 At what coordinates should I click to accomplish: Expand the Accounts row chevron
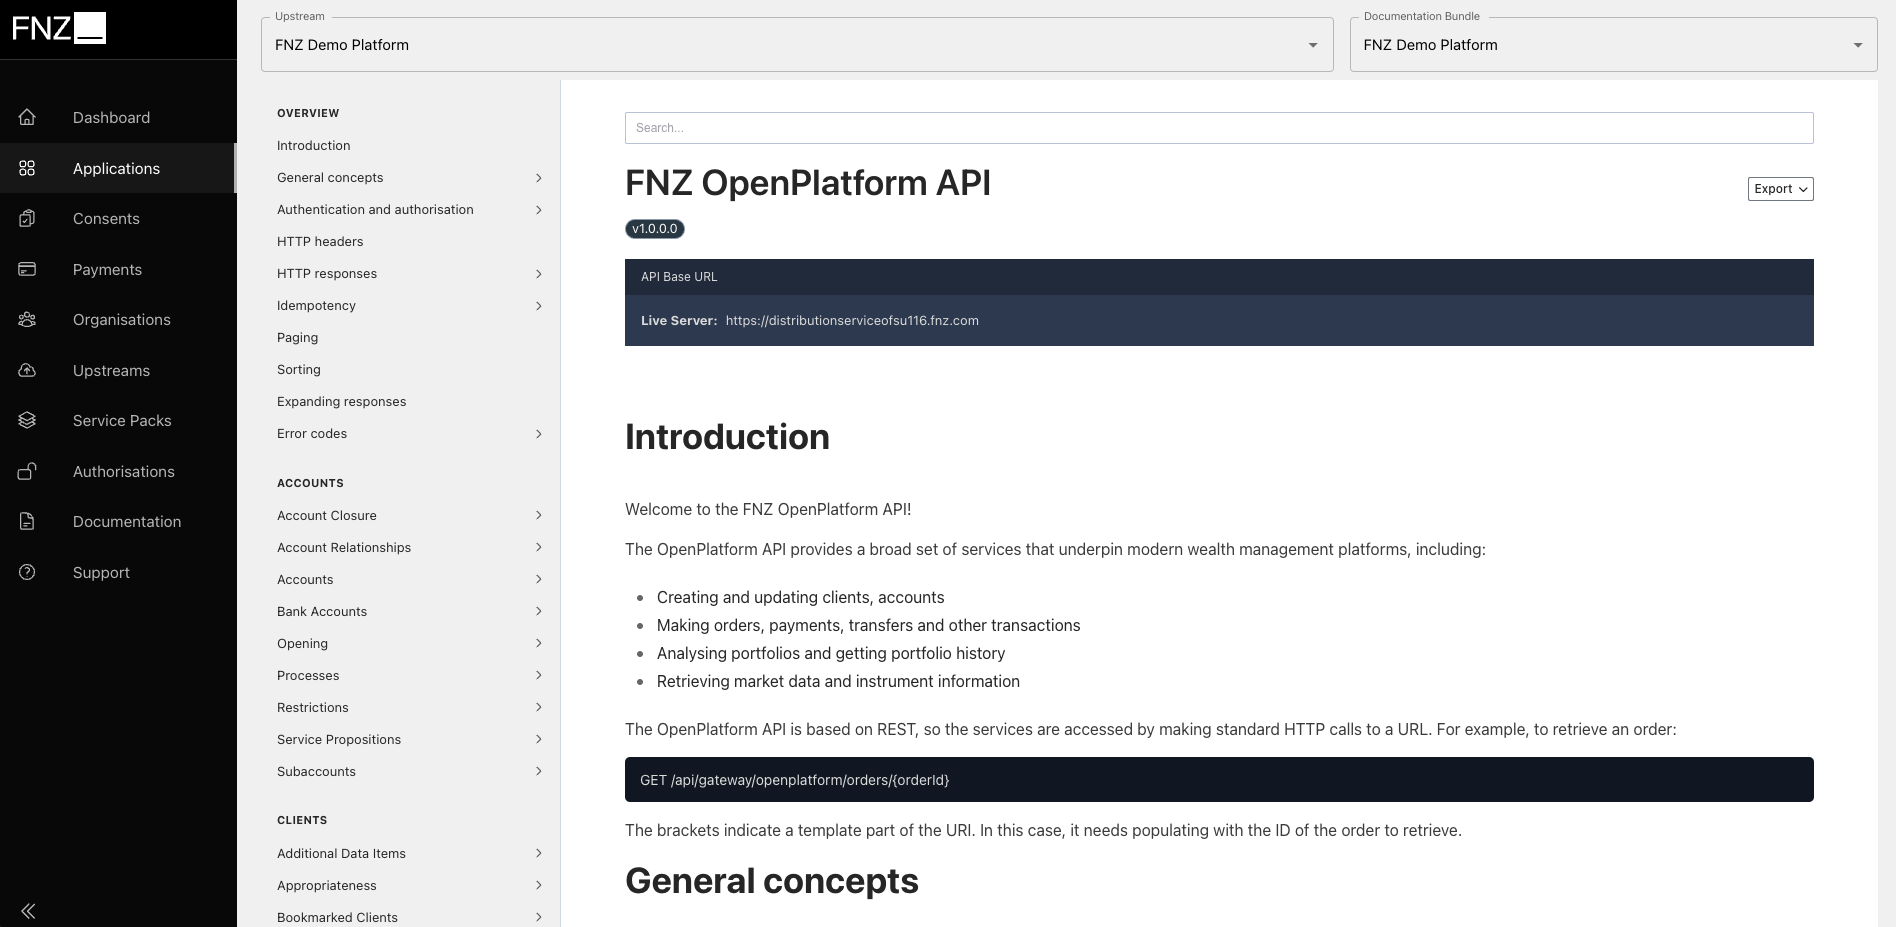coord(538,579)
